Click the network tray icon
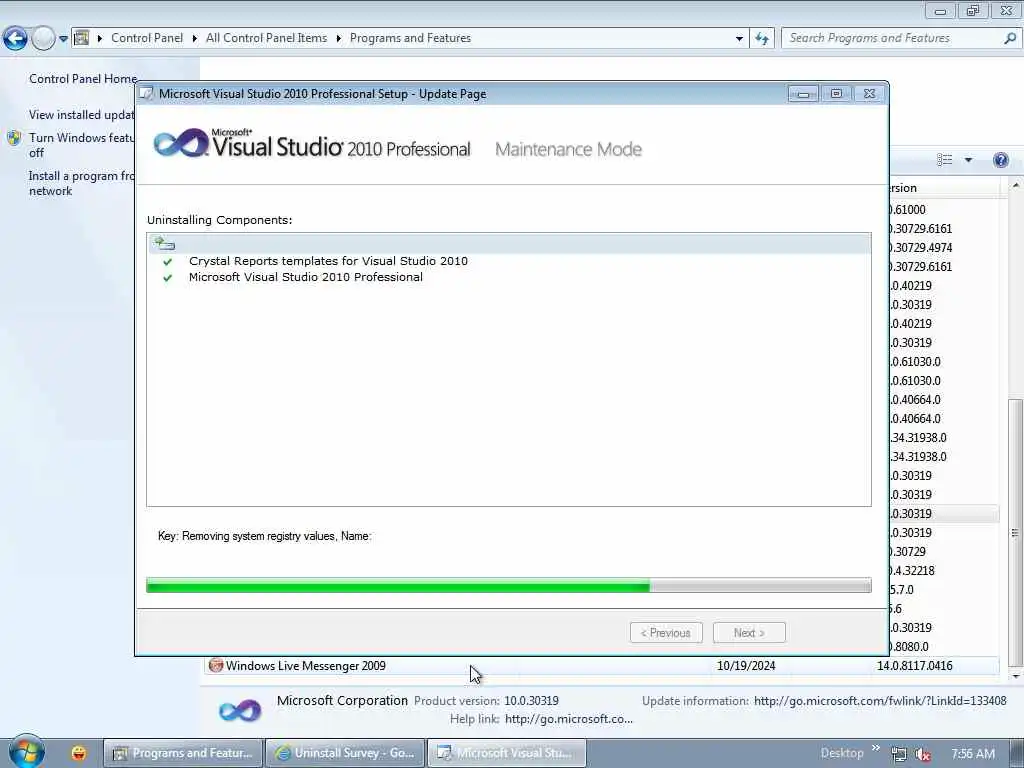This screenshot has height=768, width=1024. 899,754
